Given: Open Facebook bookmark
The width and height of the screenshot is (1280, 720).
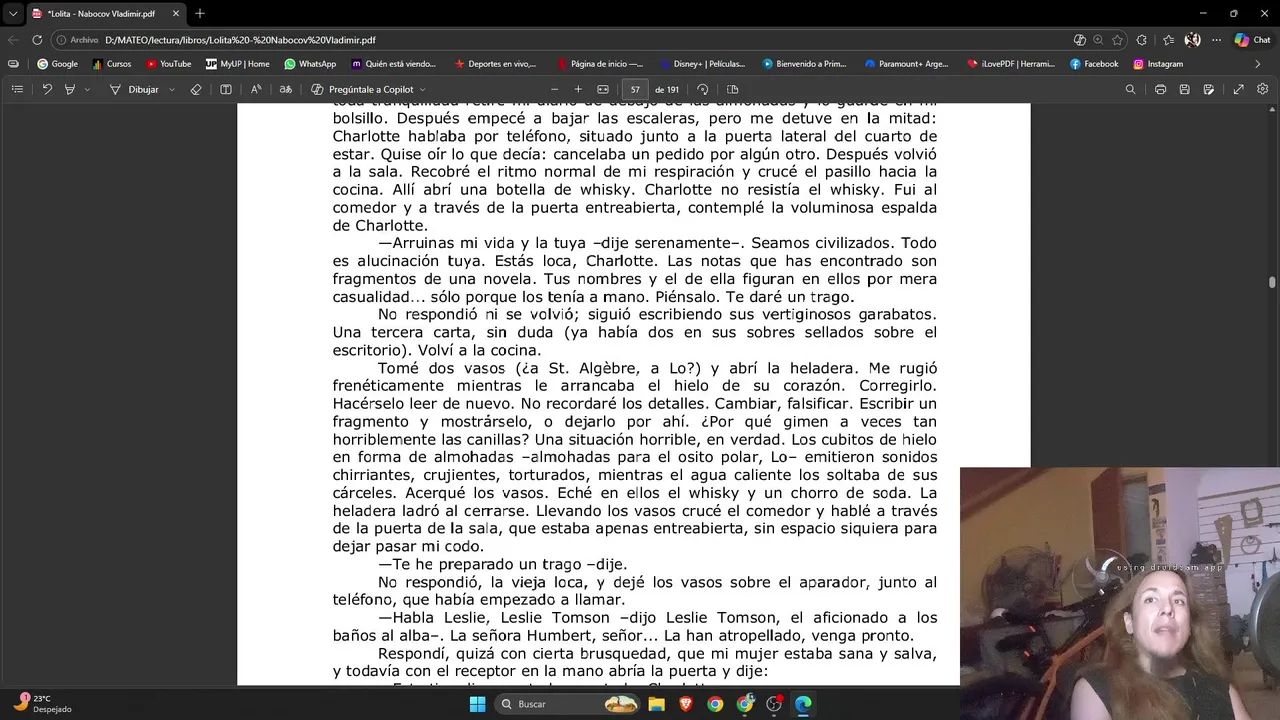Looking at the screenshot, I should [1094, 64].
